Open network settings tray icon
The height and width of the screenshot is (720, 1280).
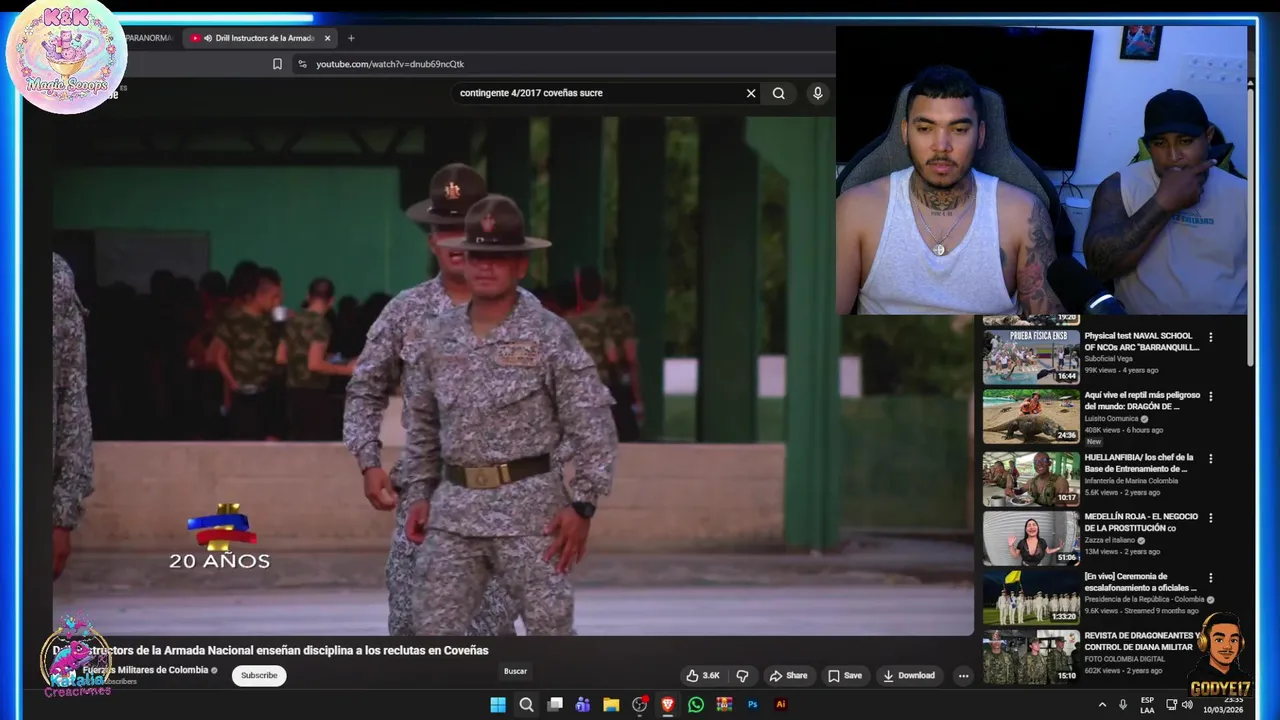(1171, 704)
